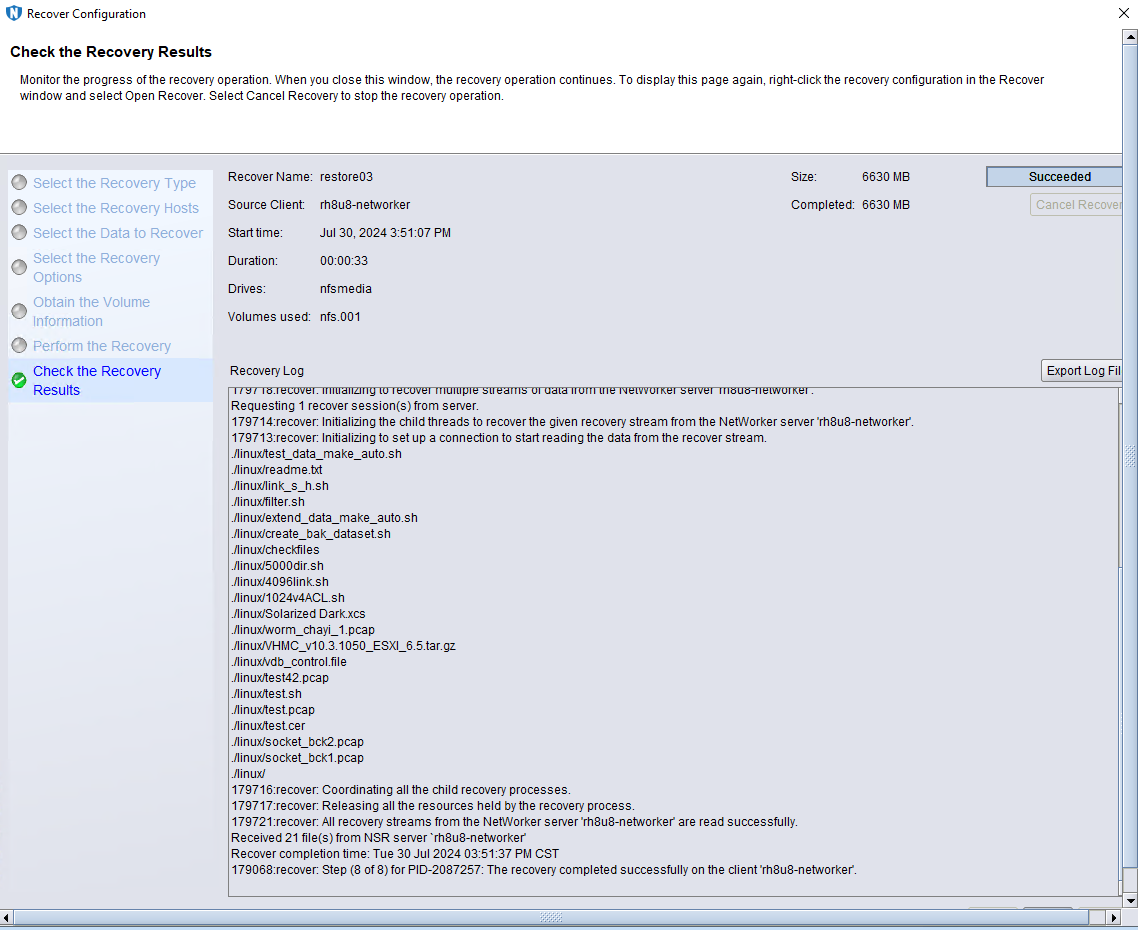Screen dimensions: 1138x930
Task: Click the grey step circle beside Select the Recovery Options
Action: point(20,267)
